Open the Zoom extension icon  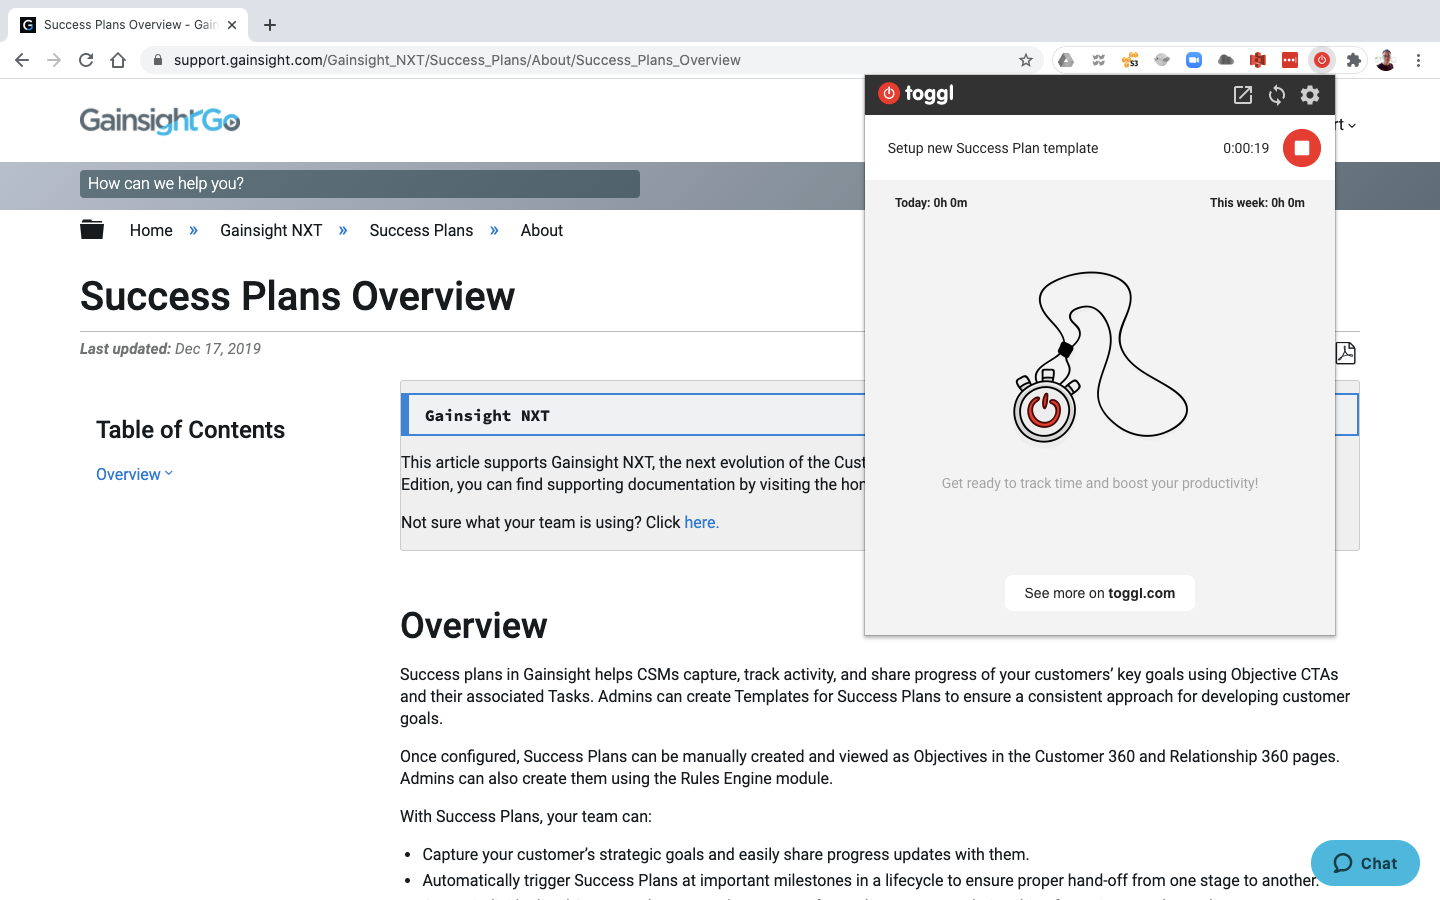pos(1194,60)
